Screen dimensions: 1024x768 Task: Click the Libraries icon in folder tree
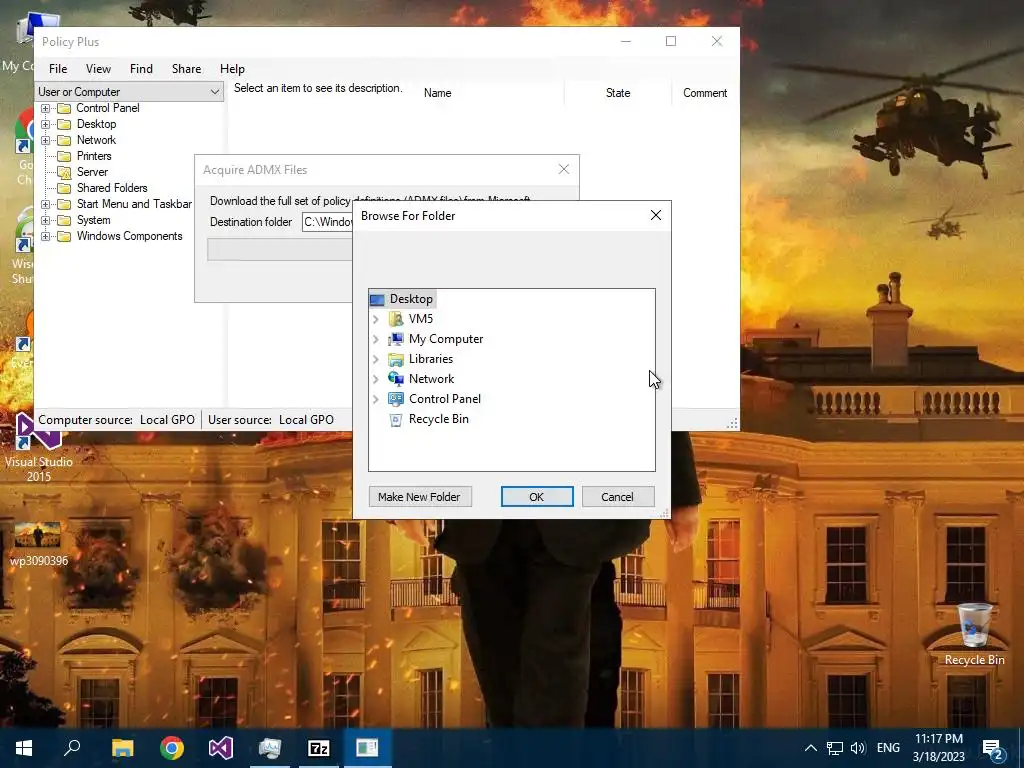396,359
